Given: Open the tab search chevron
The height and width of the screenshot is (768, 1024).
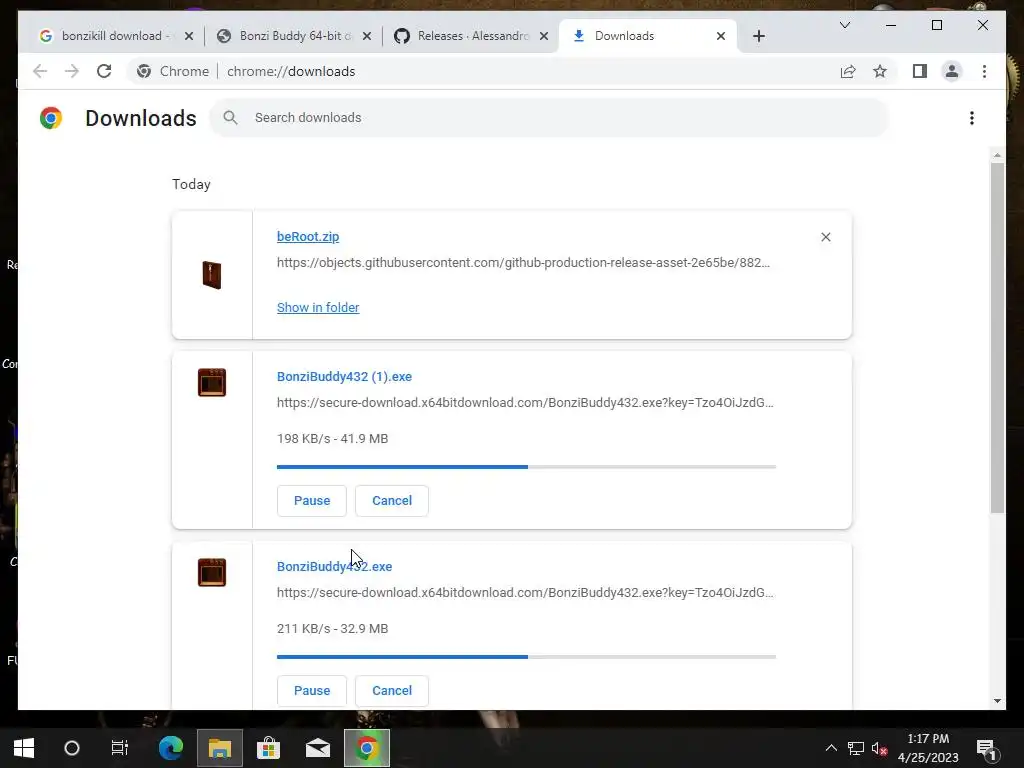Looking at the screenshot, I should (844, 25).
